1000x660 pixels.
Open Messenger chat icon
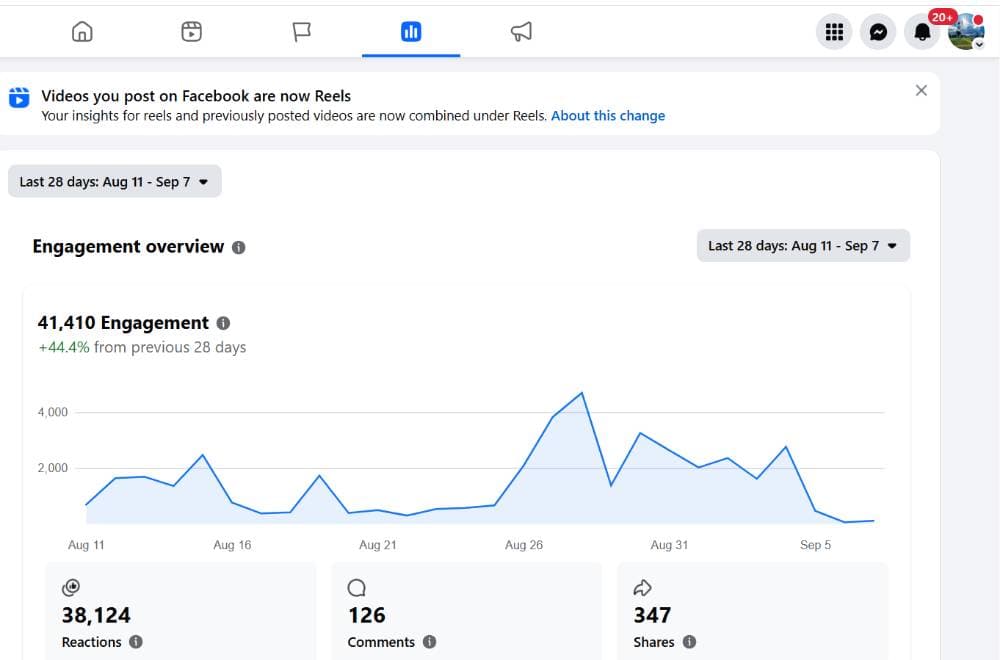pyautogui.click(x=878, y=32)
